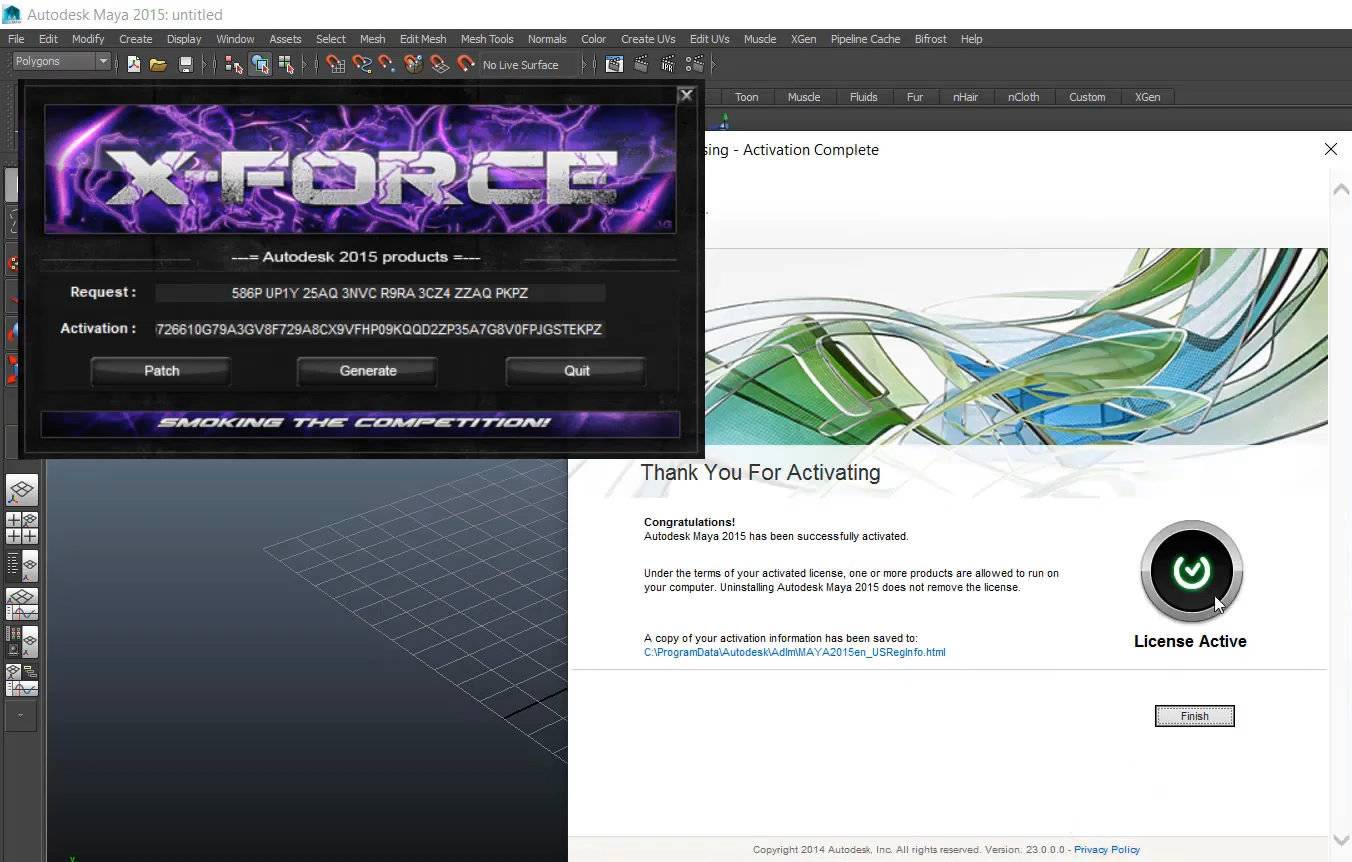Click the Open Scene folder icon

[x=158, y=65]
